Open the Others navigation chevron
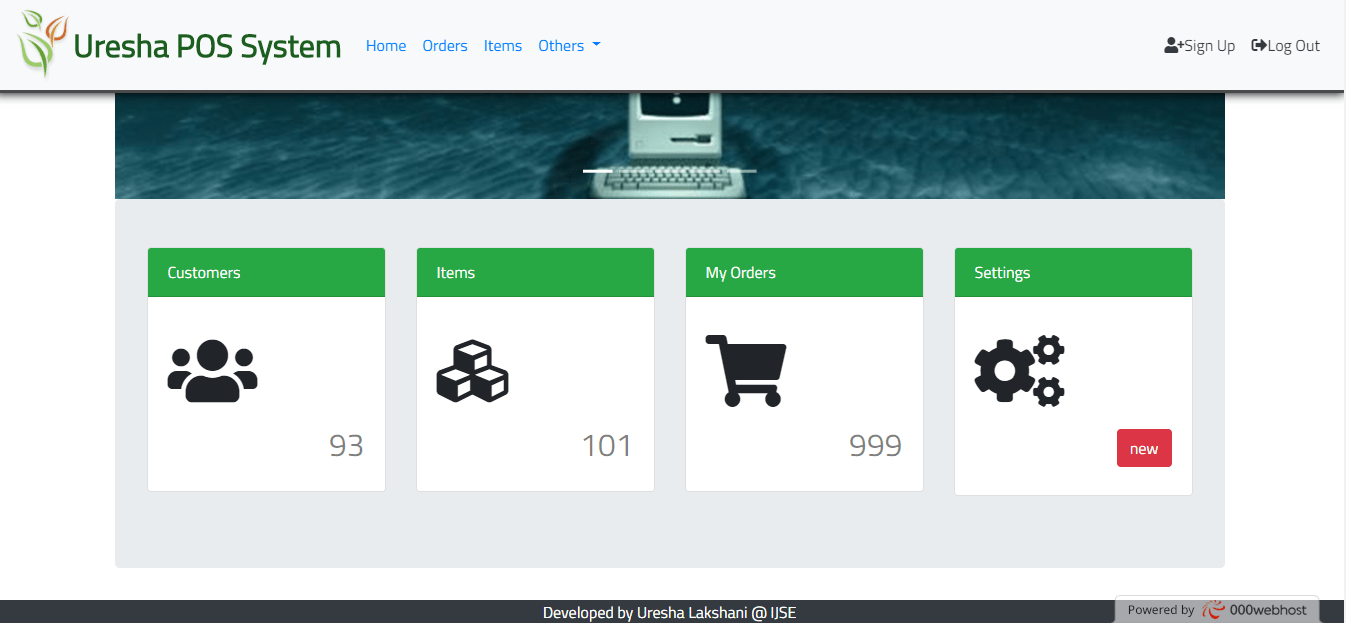This screenshot has width=1346, height=623. point(597,44)
